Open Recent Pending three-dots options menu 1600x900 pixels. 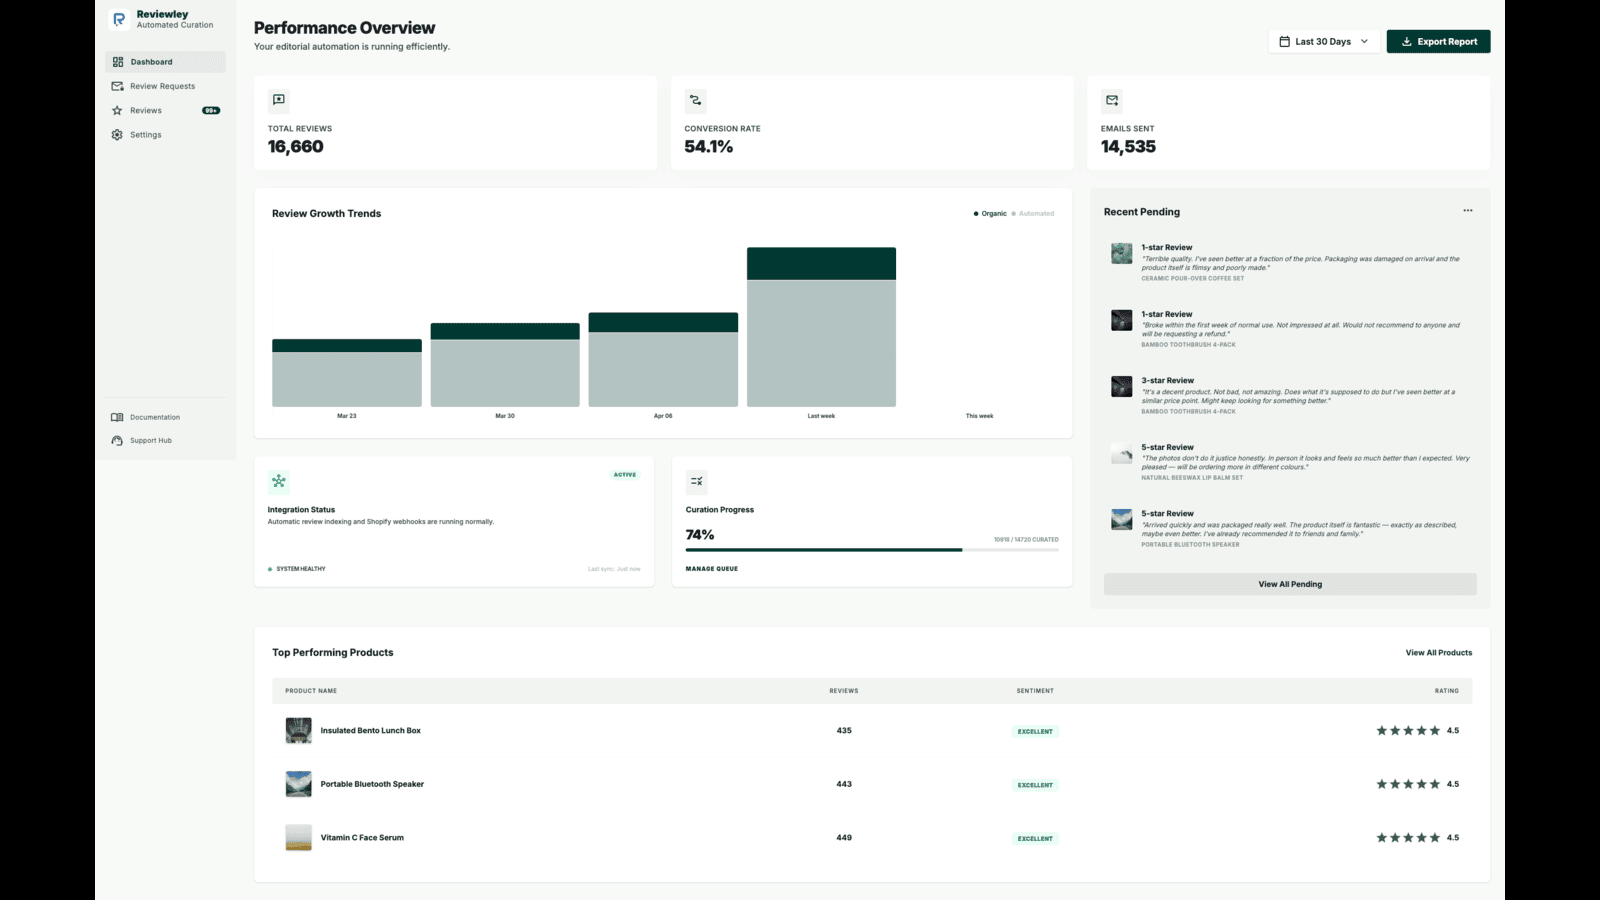1467,210
